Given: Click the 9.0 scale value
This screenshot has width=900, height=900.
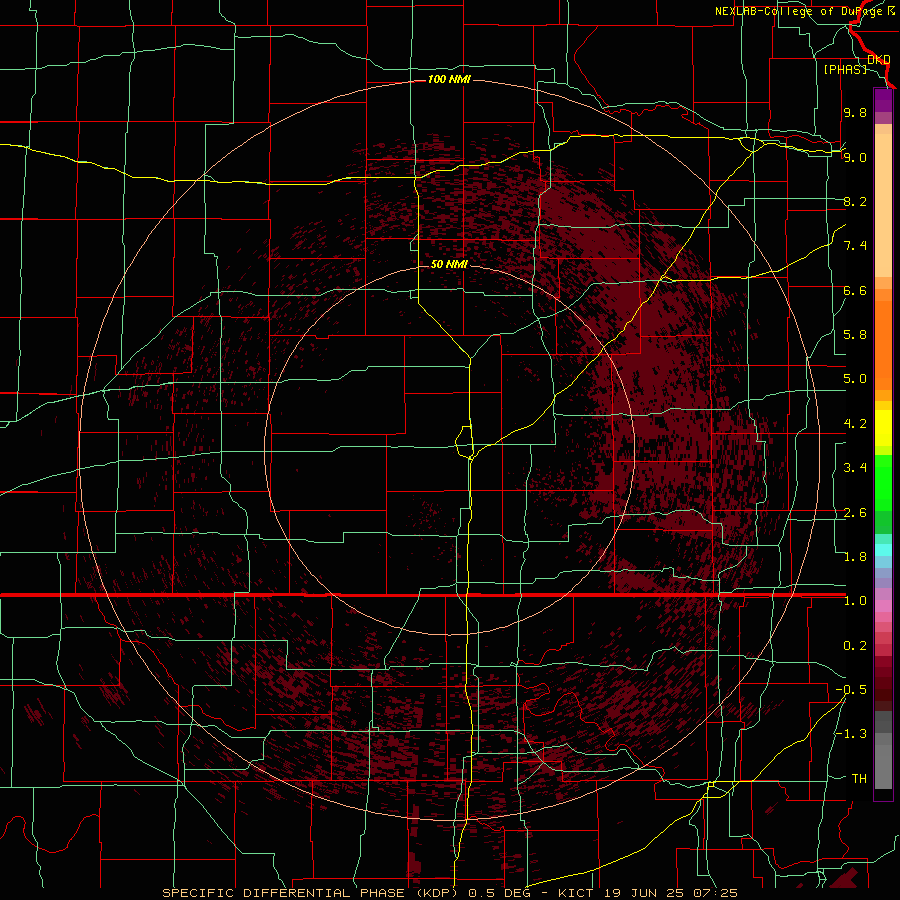Looking at the screenshot, I should (x=855, y=157).
